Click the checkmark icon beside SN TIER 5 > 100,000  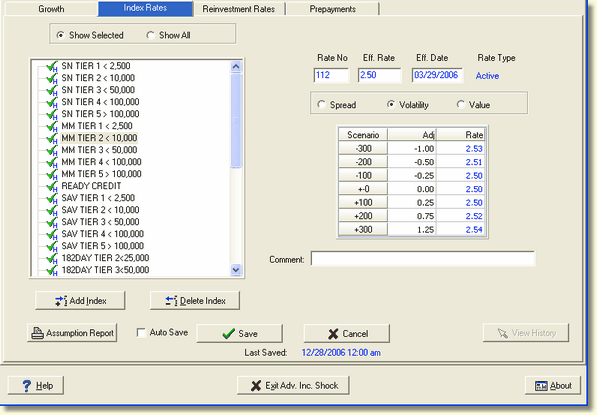click(x=52, y=115)
